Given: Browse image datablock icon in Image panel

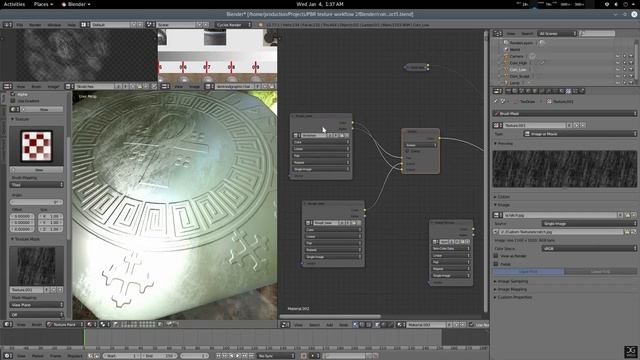Looking at the screenshot, I should click(x=498, y=215).
